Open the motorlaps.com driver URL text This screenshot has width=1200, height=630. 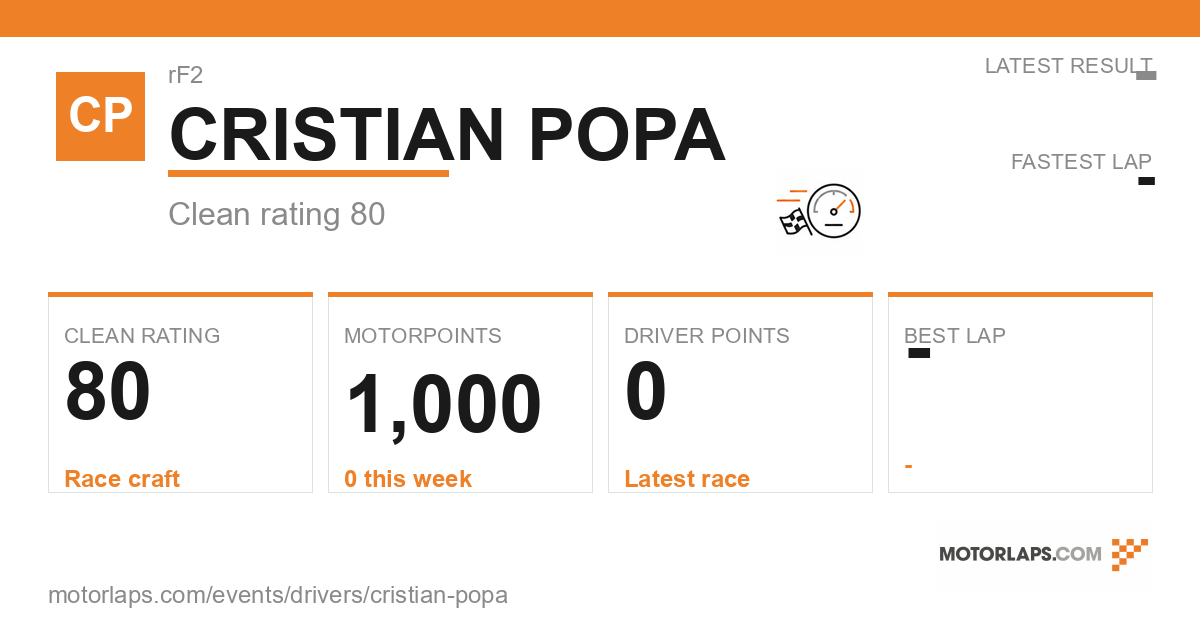pos(278,596)
